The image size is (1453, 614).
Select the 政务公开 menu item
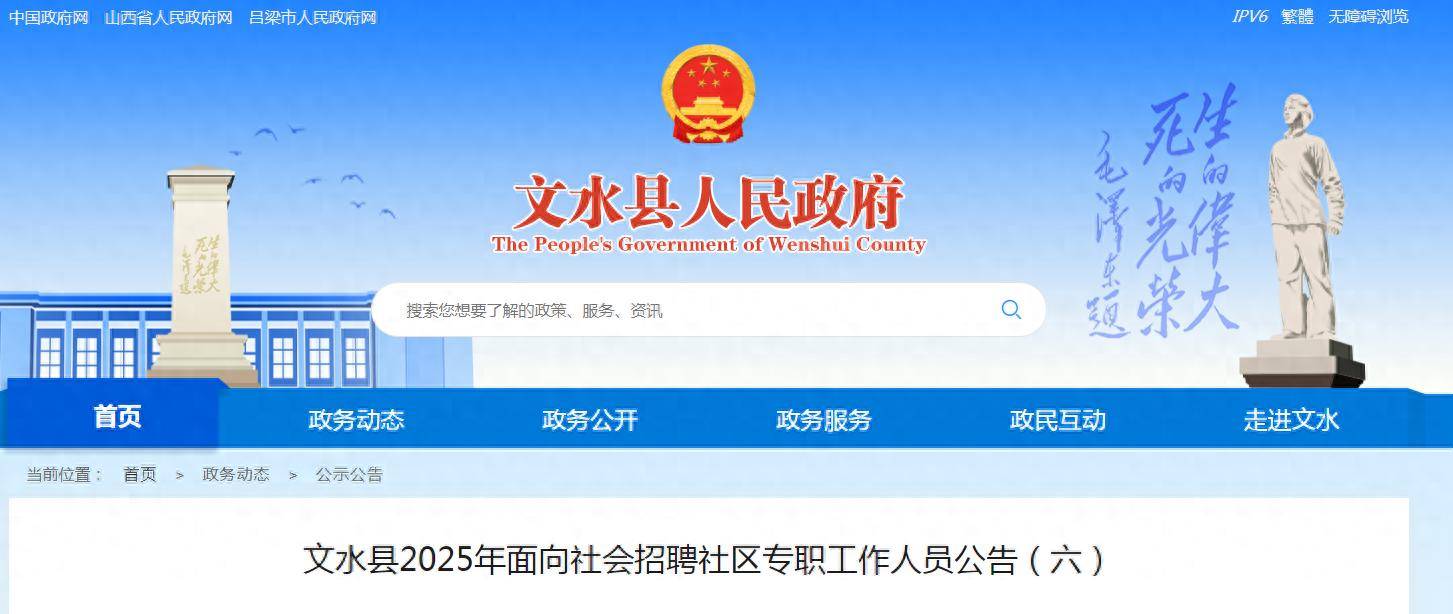590,420
